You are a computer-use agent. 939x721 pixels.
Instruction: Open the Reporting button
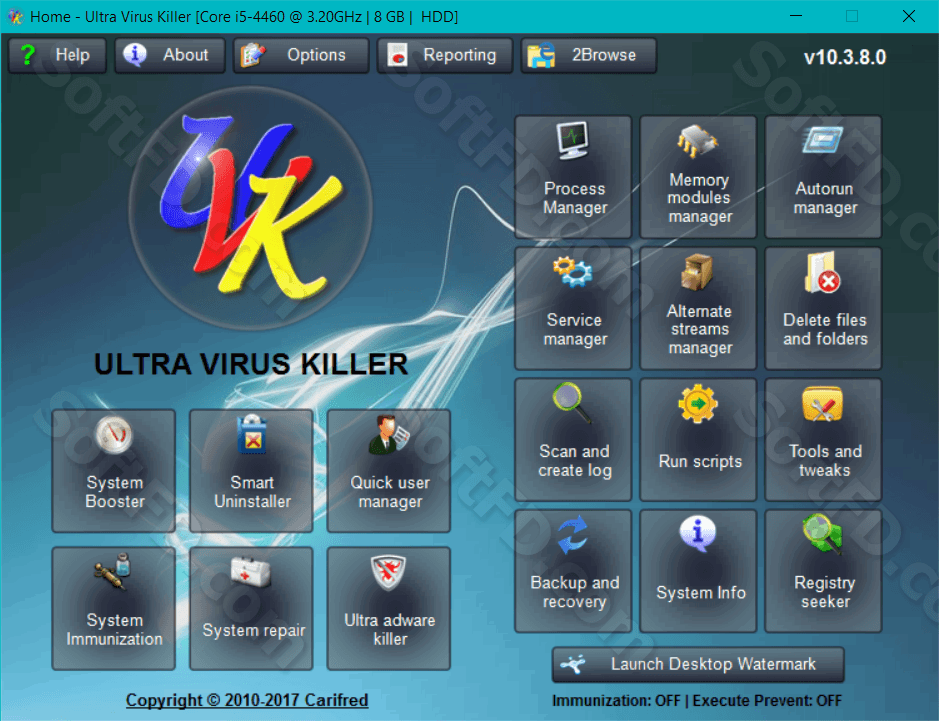(445, 55)
